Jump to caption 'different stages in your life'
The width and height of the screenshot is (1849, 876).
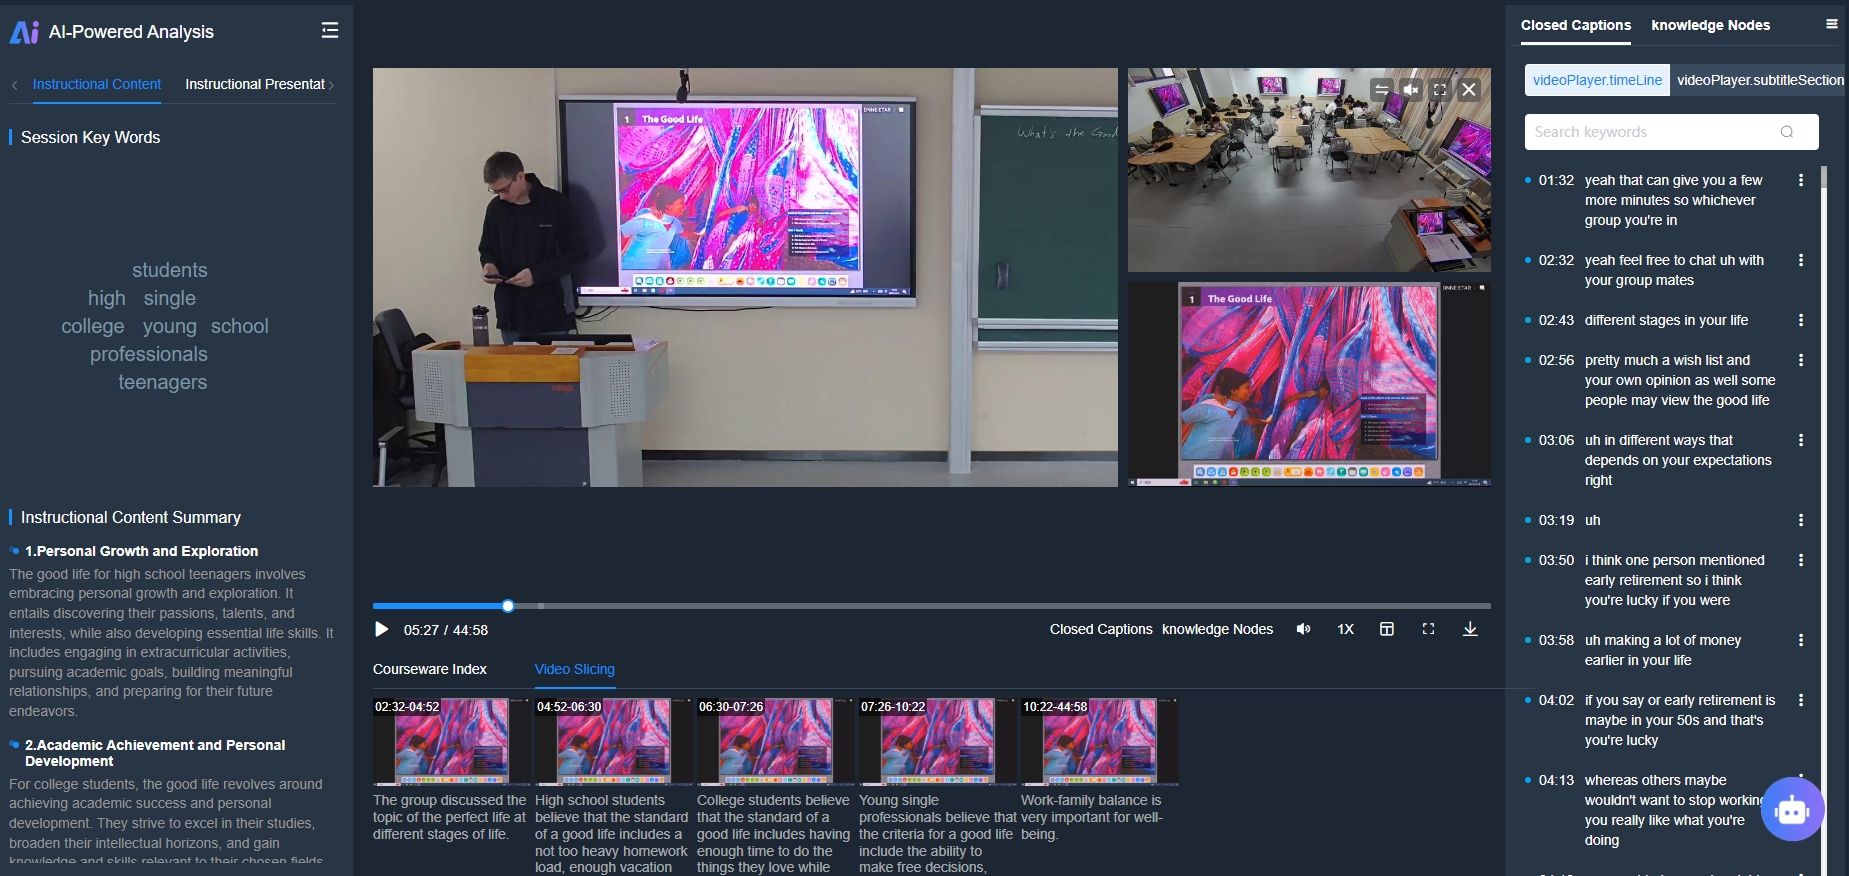1666,320
